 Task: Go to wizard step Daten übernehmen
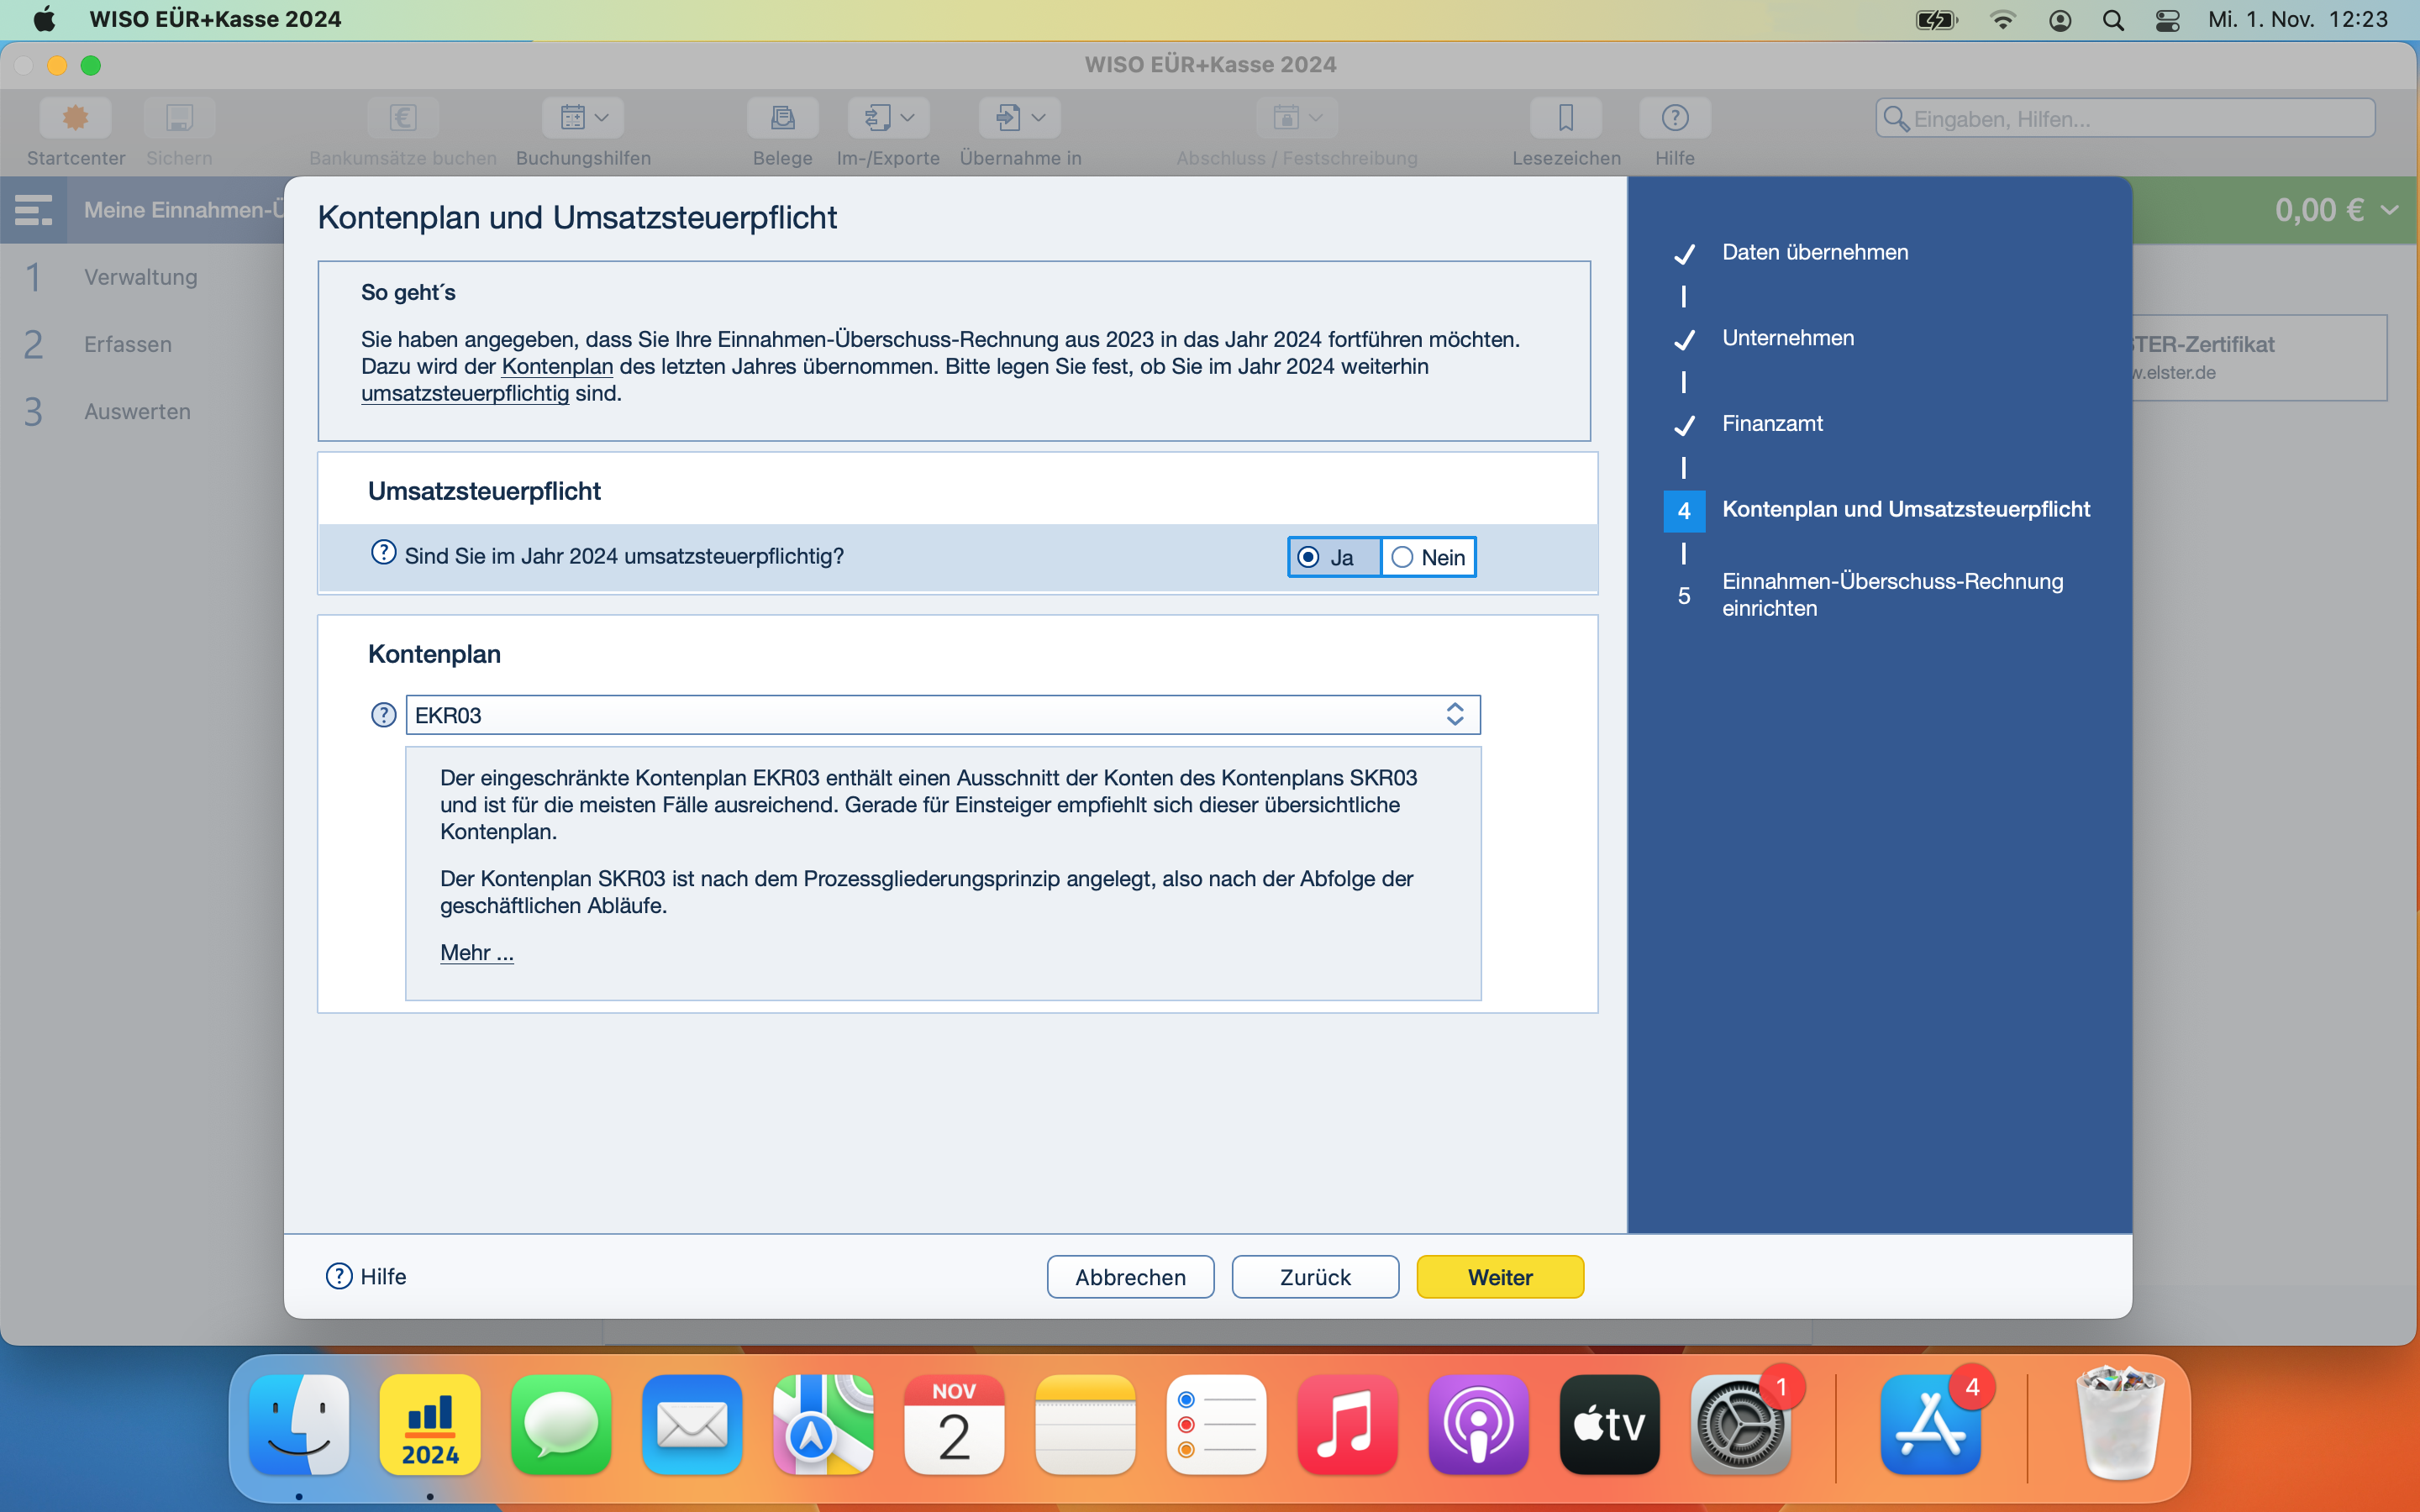coord(1814,252)
